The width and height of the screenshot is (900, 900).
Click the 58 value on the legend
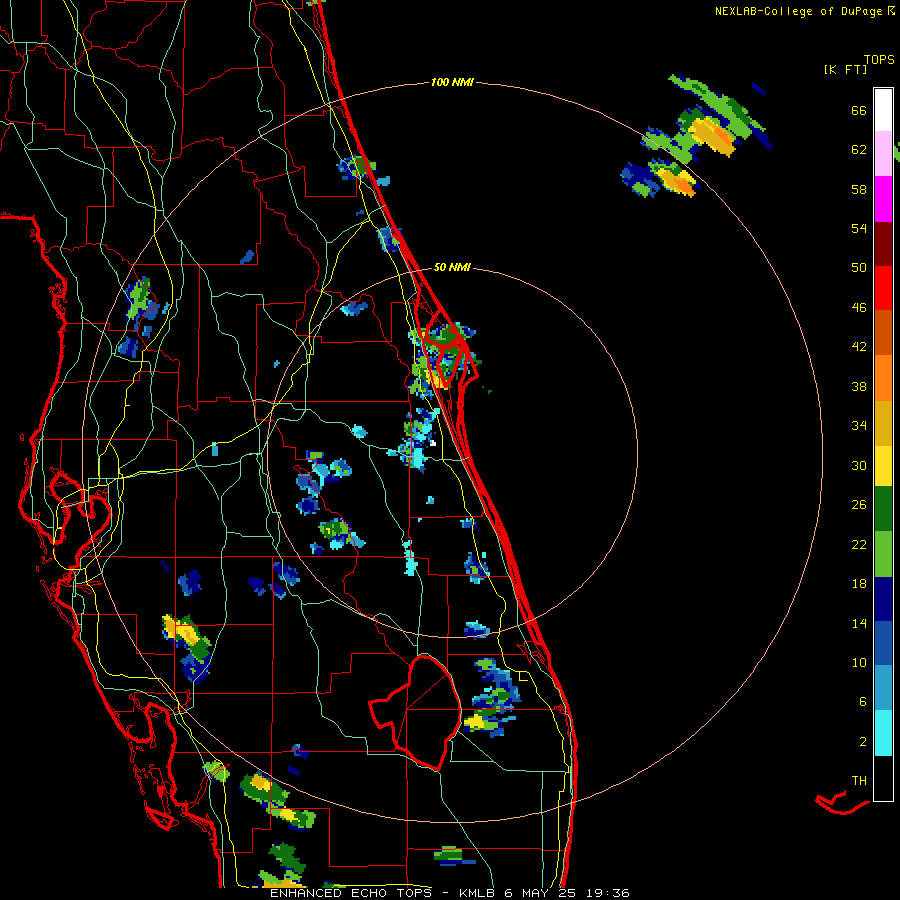coord(859,189)
